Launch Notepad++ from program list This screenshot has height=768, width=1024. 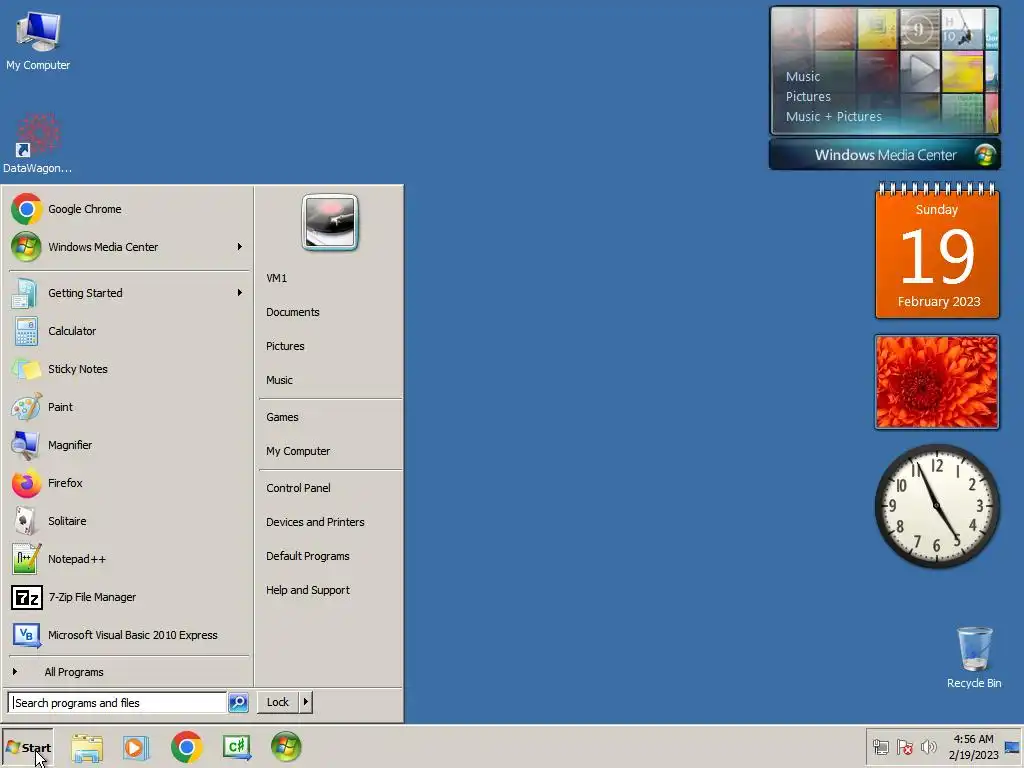129,559
